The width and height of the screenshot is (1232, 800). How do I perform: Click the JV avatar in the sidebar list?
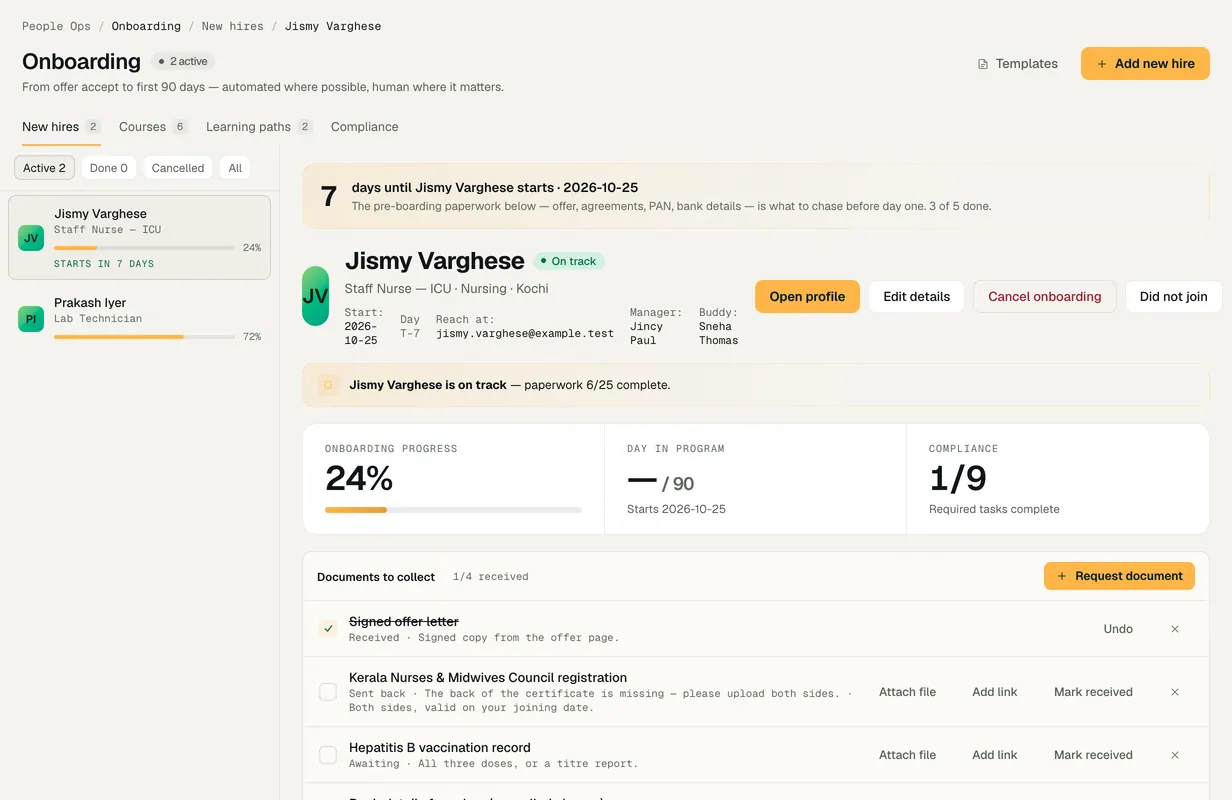pyautogui.click(x=31, y=238)
